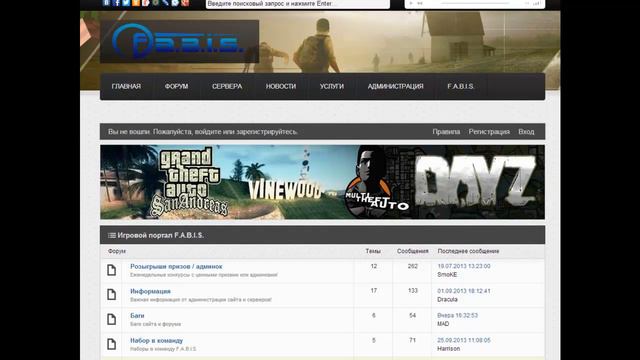This screenshot has height=360, width=640.
Task: Adjust the audio player volume bars
Action: coord(536,4)
